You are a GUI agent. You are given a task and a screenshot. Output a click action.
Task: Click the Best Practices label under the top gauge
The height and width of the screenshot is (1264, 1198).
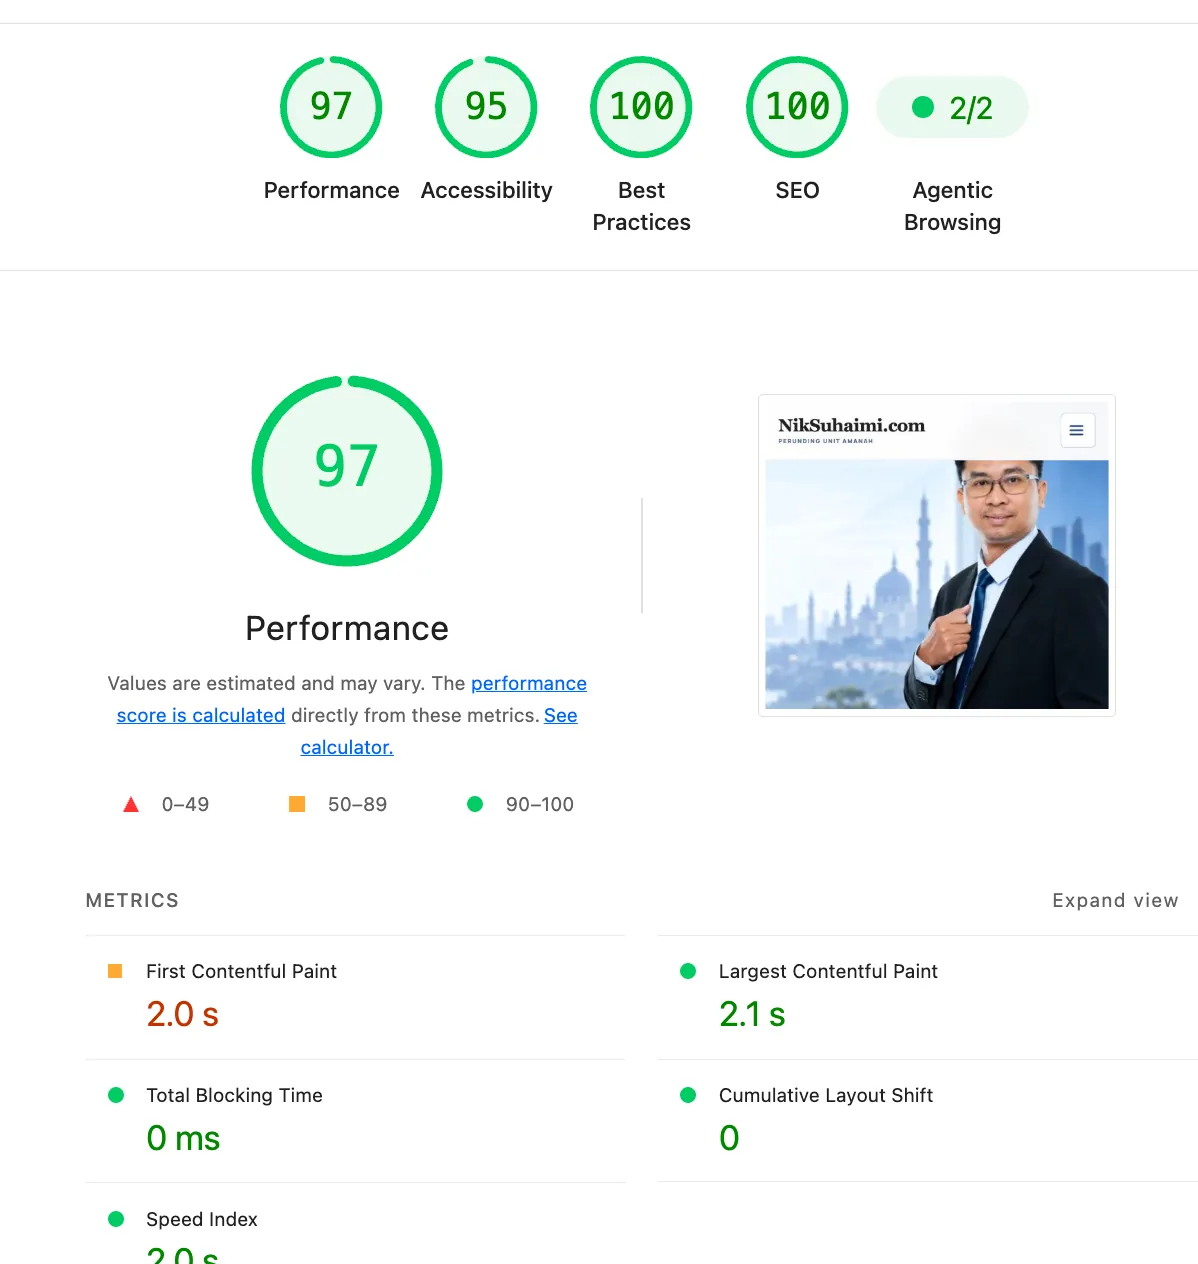(x=642, y=206)
